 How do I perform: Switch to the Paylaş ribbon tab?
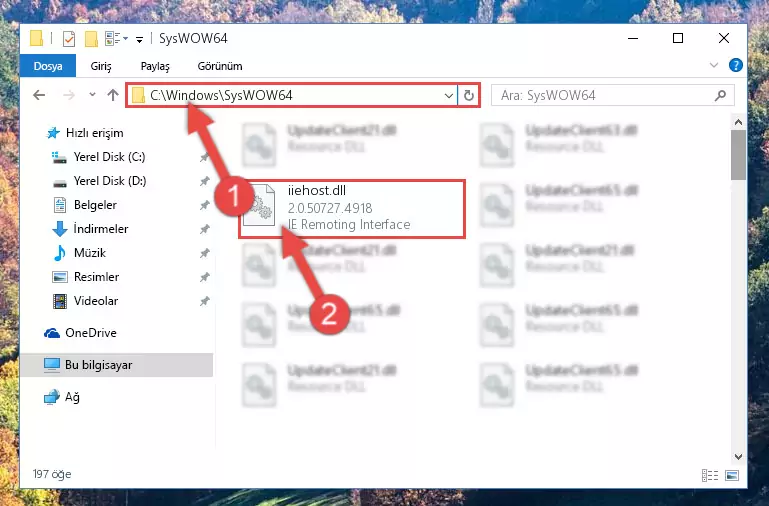pos(155,66)
